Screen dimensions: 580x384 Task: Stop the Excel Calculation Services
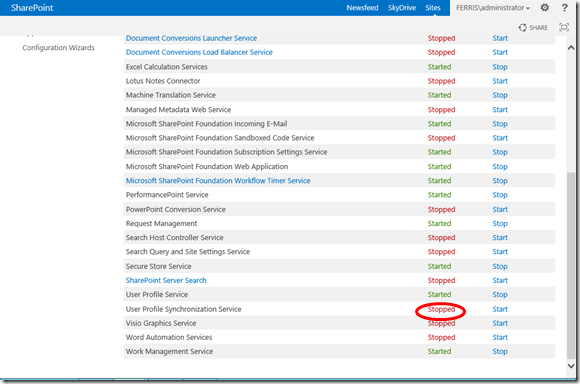tap(500, 67)
